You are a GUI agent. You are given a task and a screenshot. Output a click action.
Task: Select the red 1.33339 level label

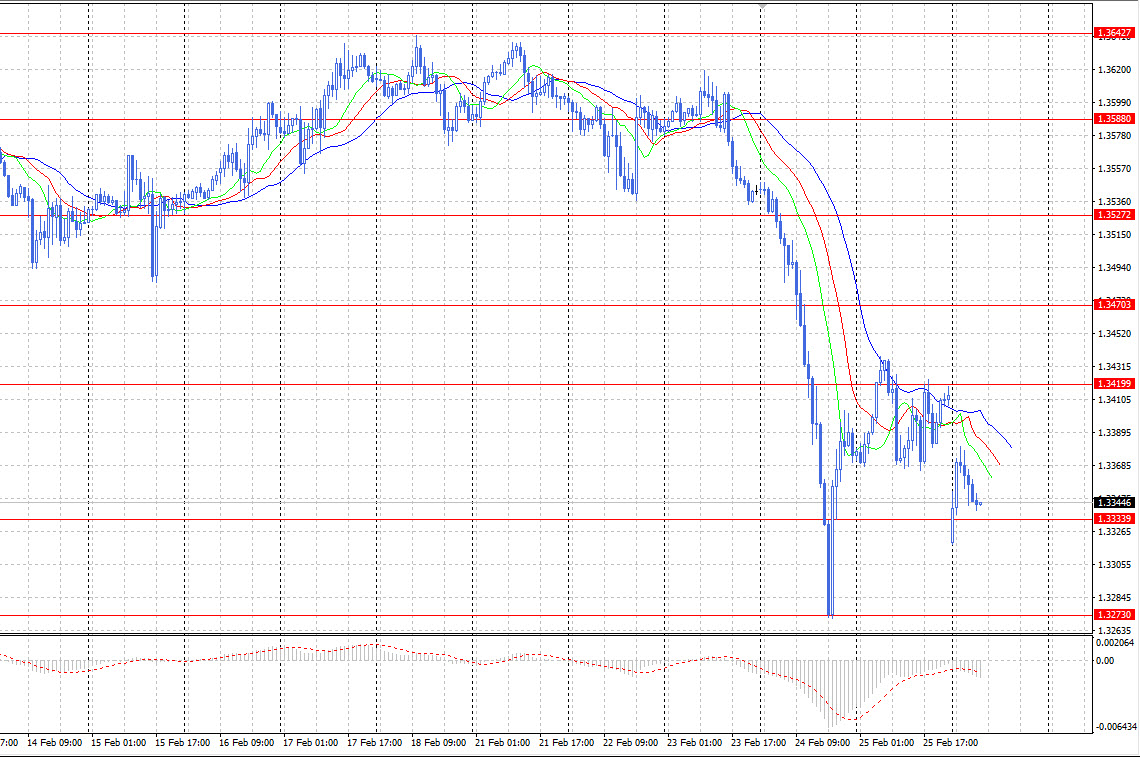coord(1114,518)
